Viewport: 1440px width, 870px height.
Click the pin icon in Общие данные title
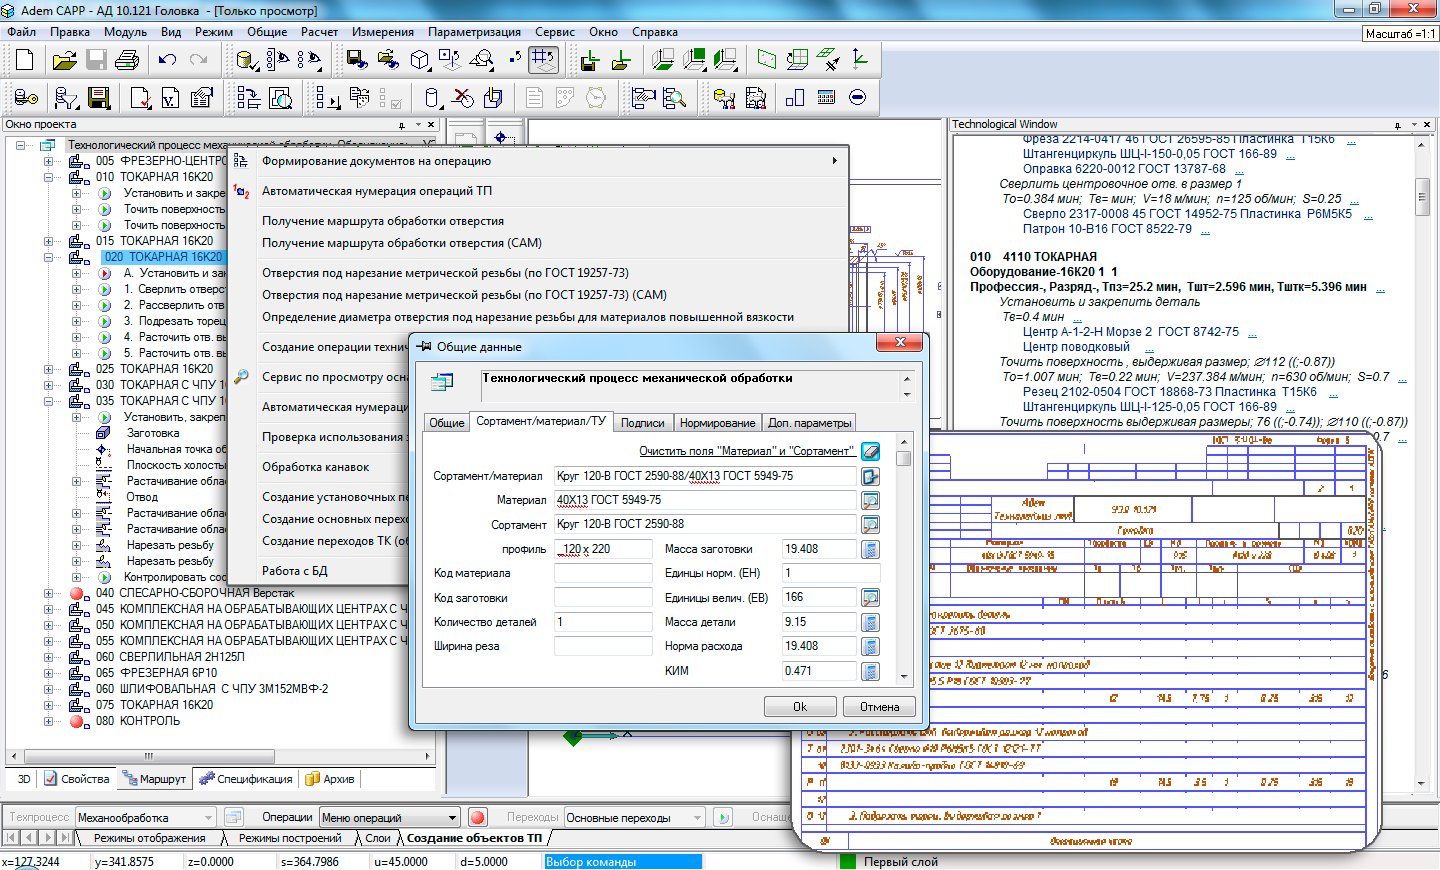coord(424,346)
